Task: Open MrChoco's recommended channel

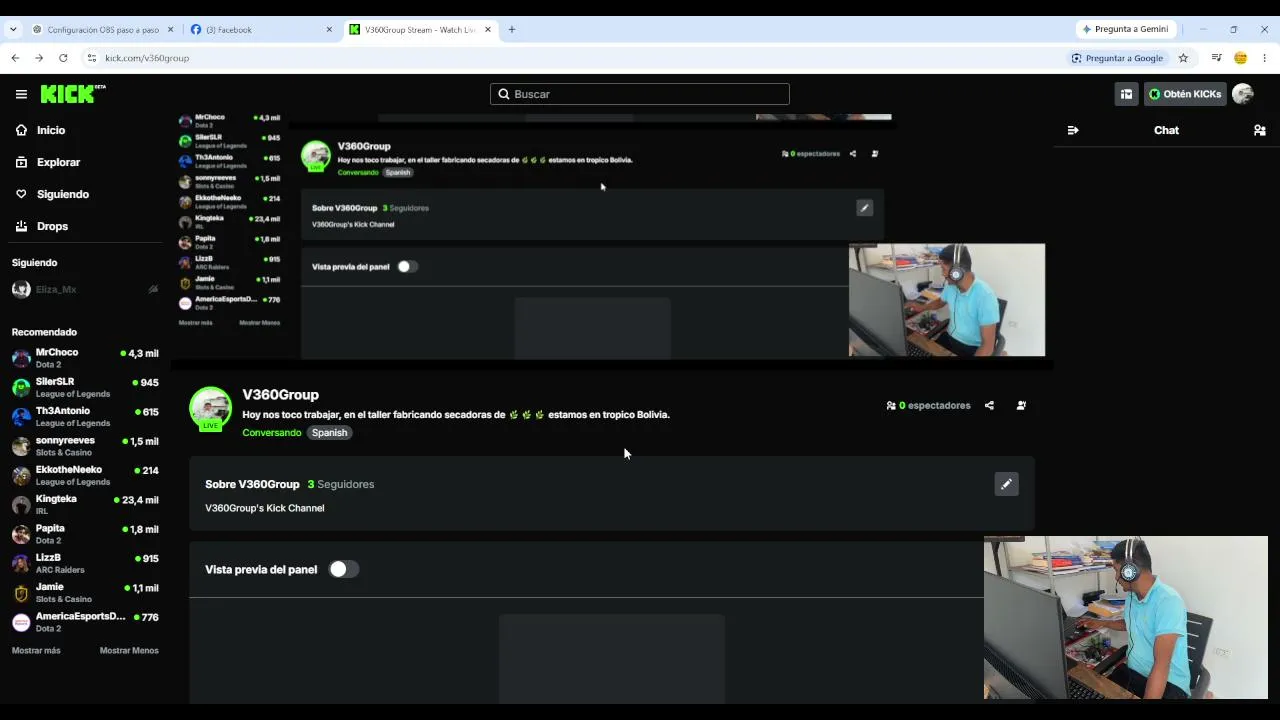Action: pos(85,358)
